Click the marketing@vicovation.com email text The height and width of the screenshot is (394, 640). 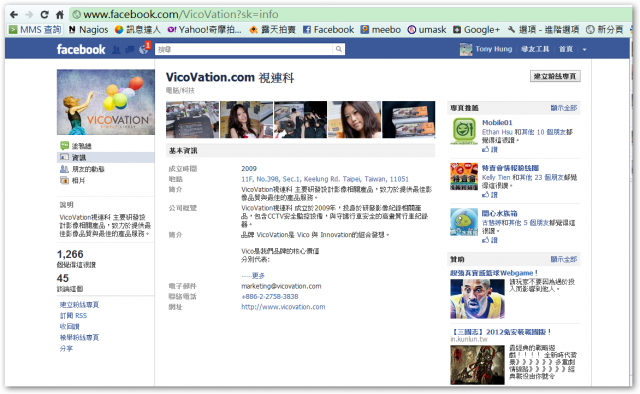(281, 286)
